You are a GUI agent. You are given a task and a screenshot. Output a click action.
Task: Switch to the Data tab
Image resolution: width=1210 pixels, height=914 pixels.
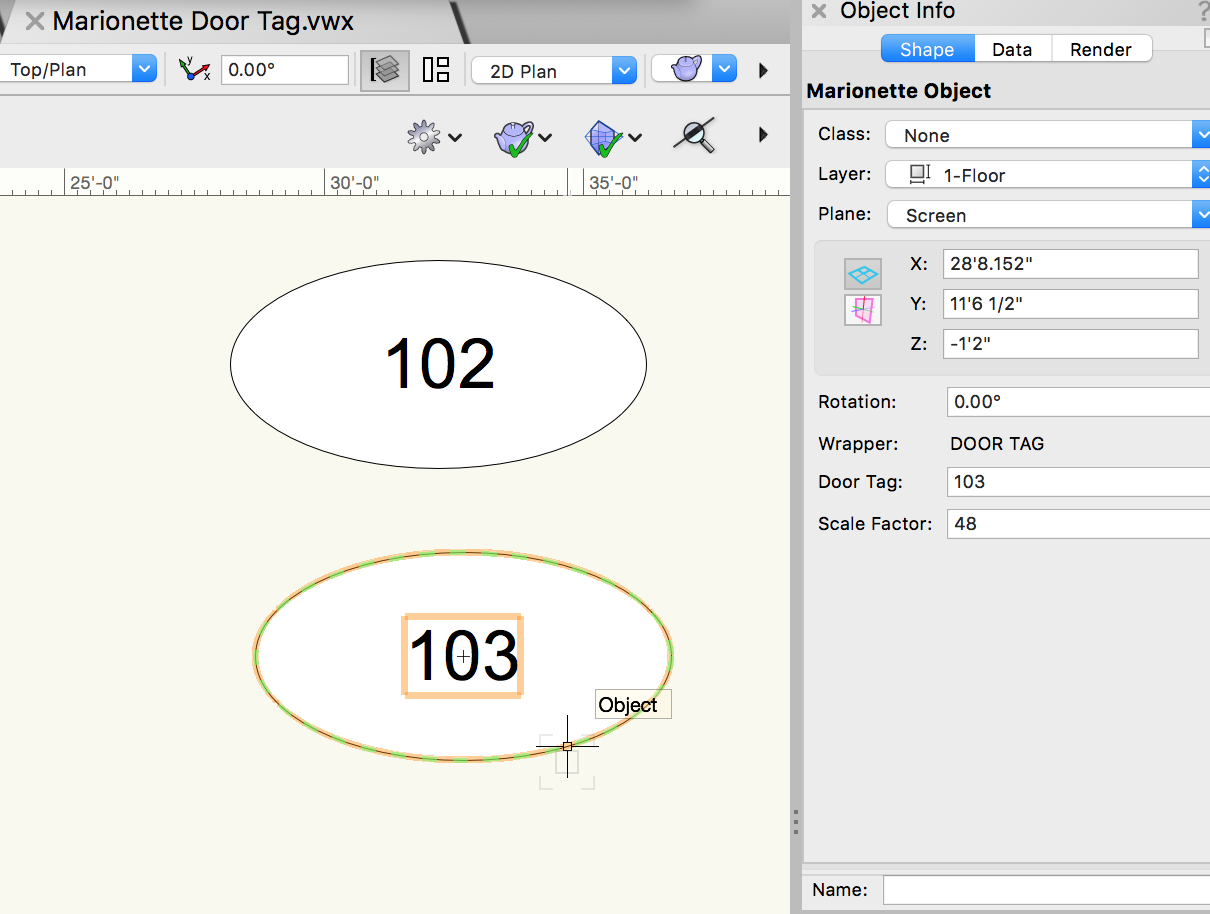(x=1011, y=49)
